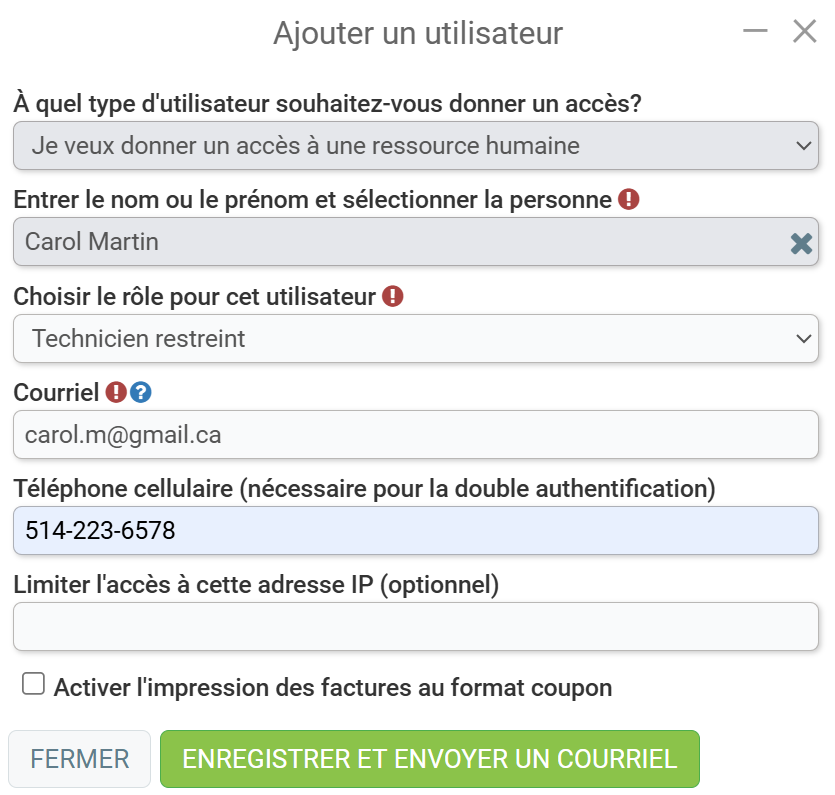Enable coupon format invoice printing checkbox

pos(33,683)
